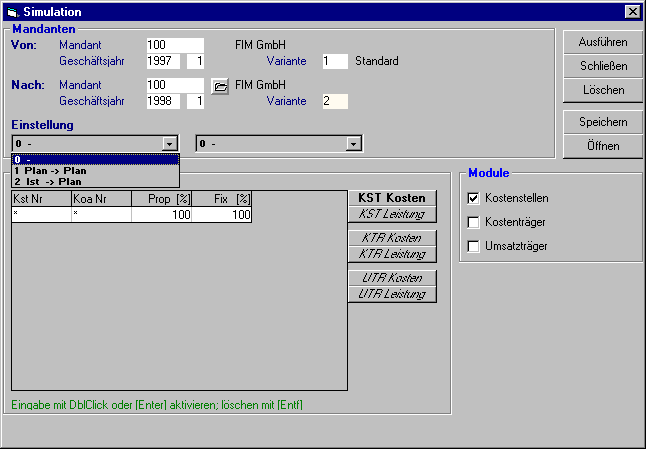Click the Prop [%] column header
The image size is (646, 449).
162,199
